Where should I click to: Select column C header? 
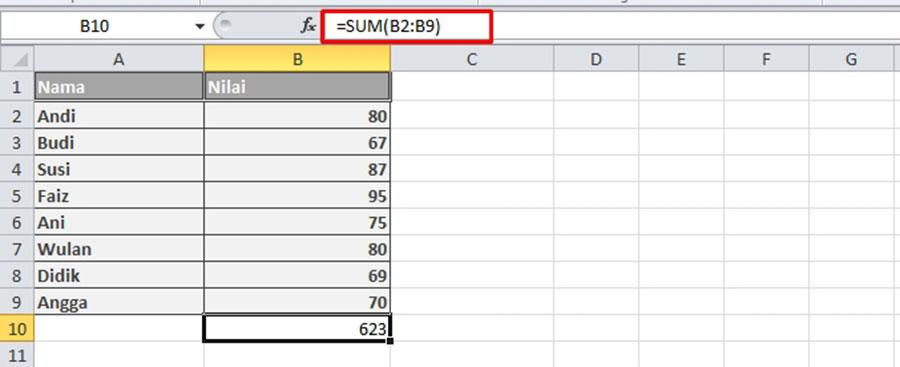[472, 59]
